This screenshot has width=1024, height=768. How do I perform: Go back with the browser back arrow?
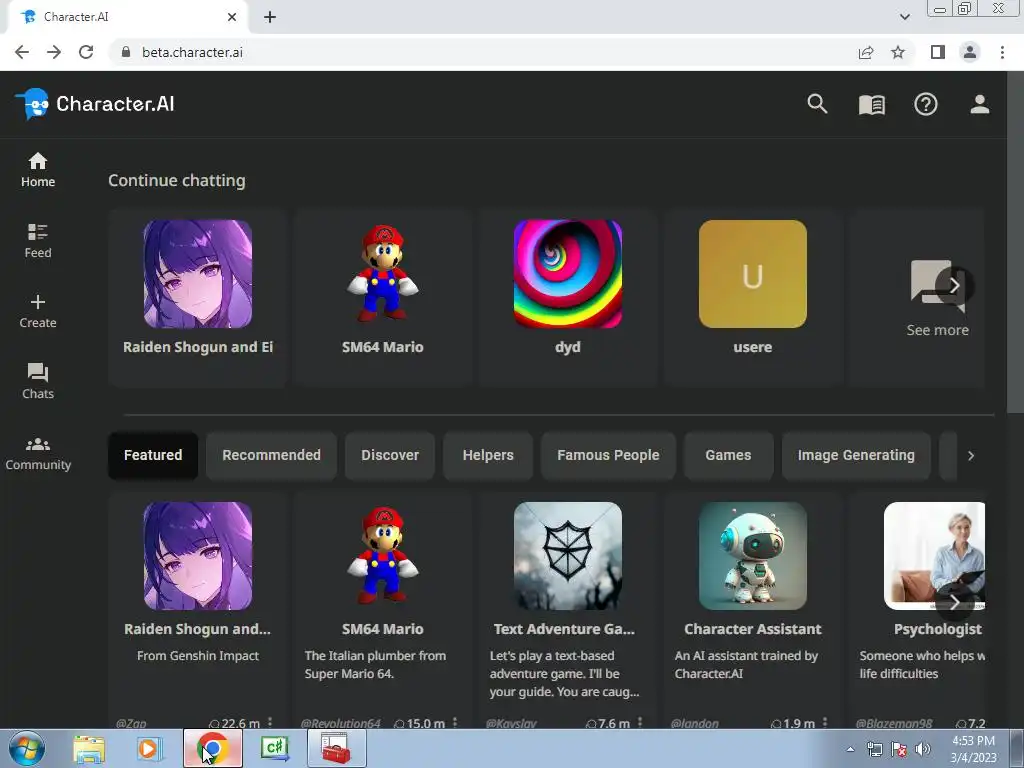22,52
